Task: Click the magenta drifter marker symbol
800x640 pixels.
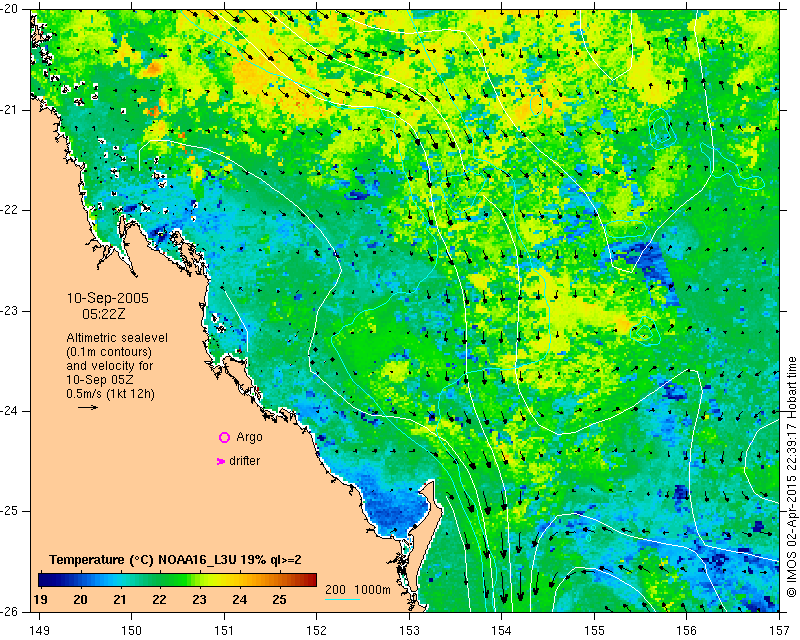Action: click(221, 461)
